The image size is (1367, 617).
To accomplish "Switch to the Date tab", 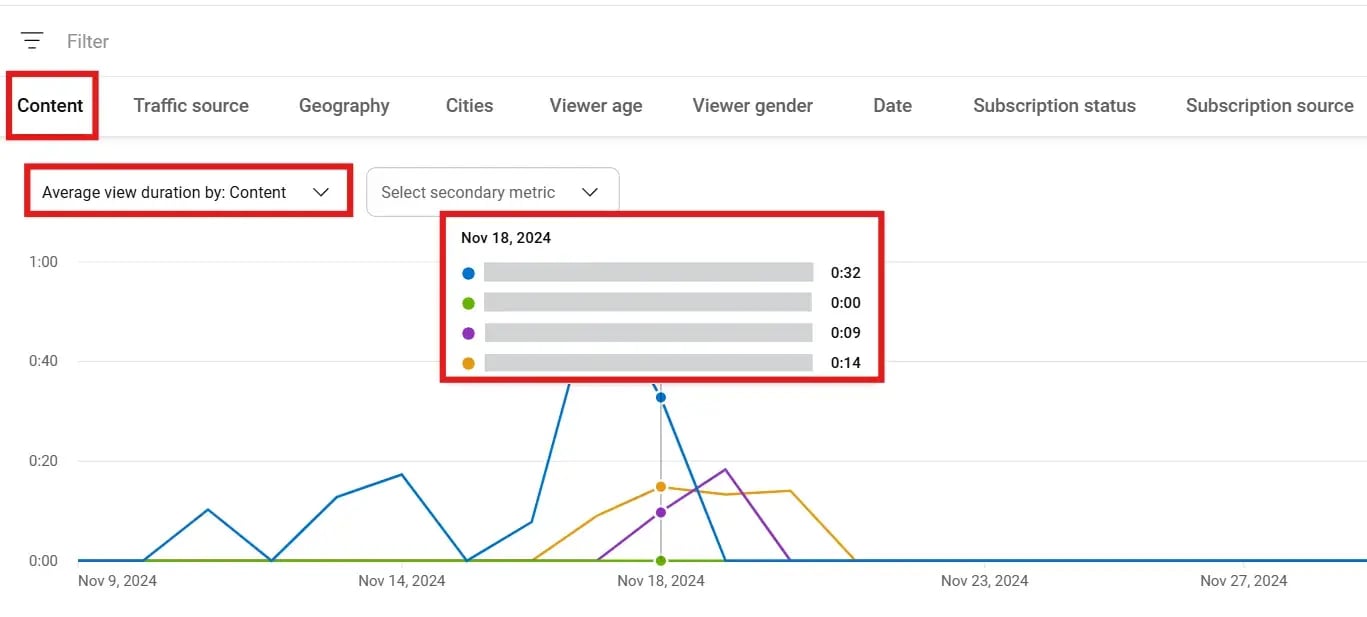I will (892, 106).
